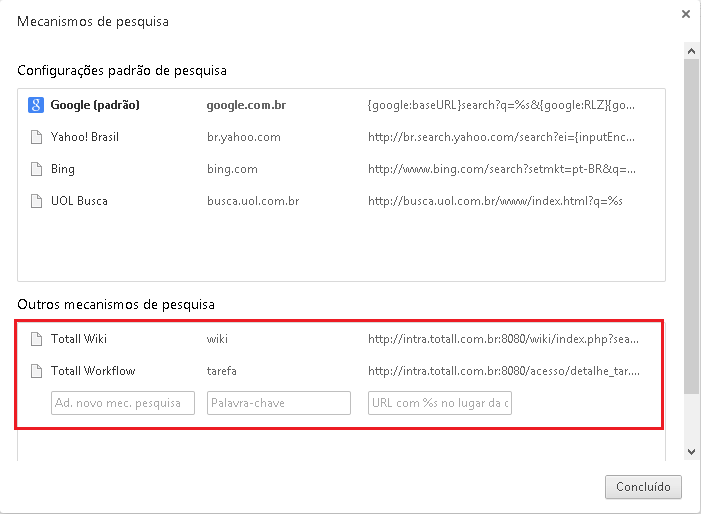Click the 'Configurações padrão de pesquisa' heading

coord(122,71)
